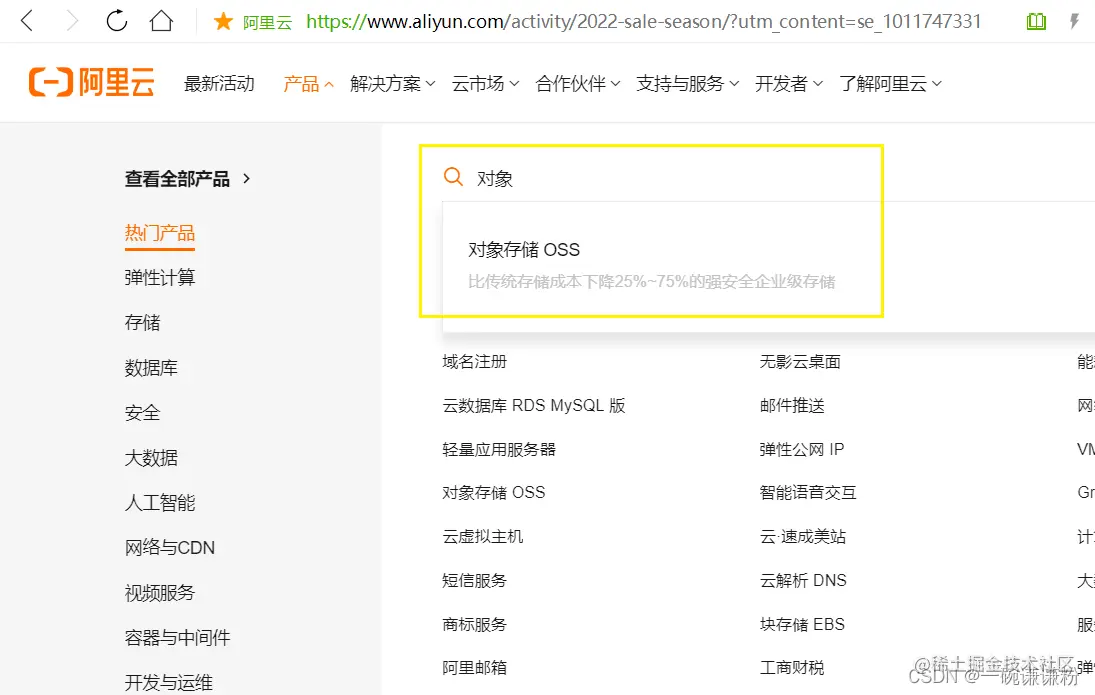Click the bookmark star icon
This screenshot has width=1095, height=695.
tap(223, 21)
